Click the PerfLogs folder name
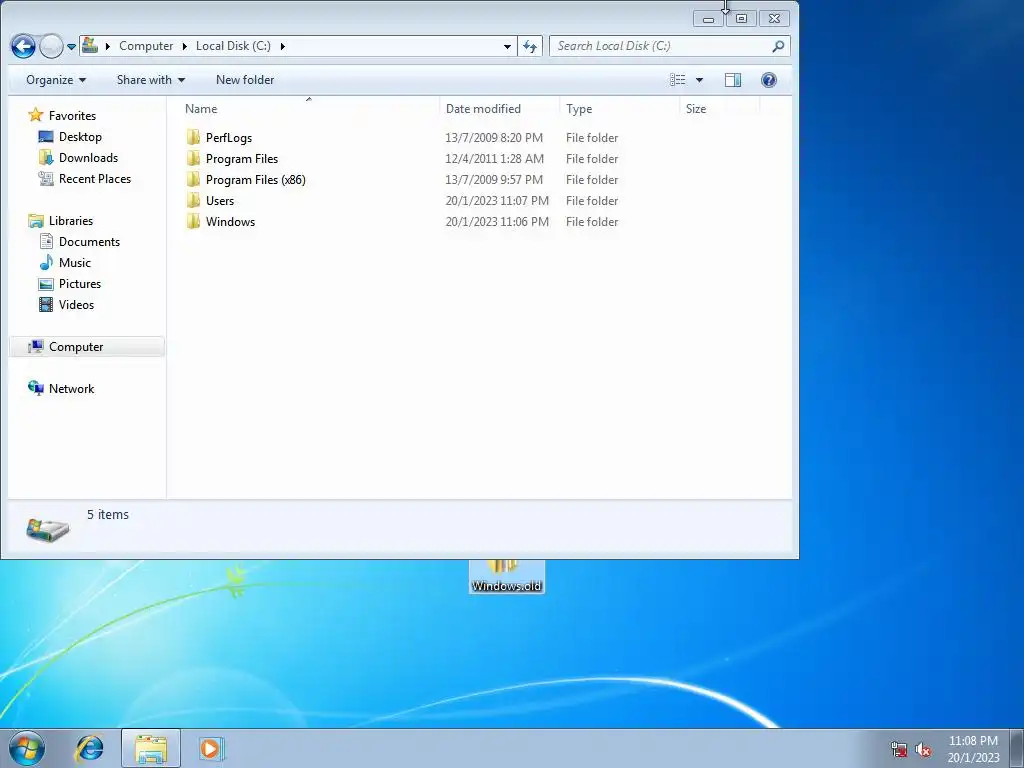The height and width of the screenshot is (768, 1024). (229, 138)
